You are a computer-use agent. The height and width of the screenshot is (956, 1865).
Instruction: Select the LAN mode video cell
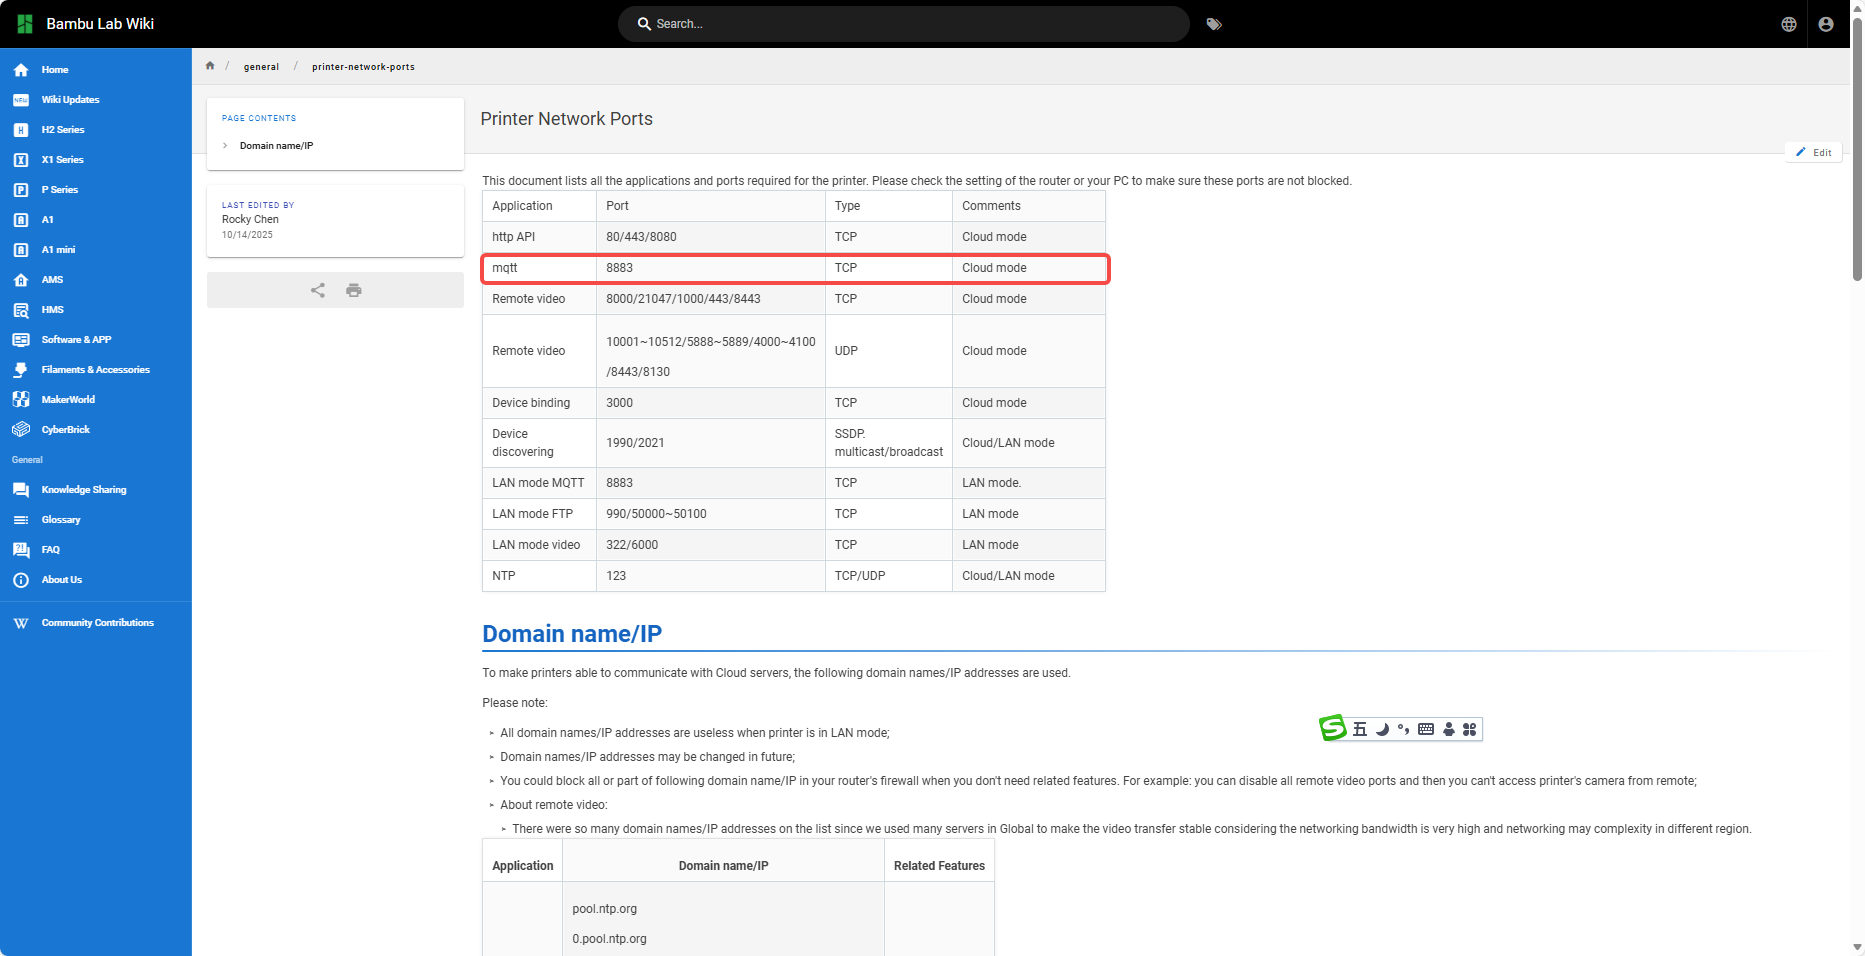pyautogui.click(x=539, y=545)
